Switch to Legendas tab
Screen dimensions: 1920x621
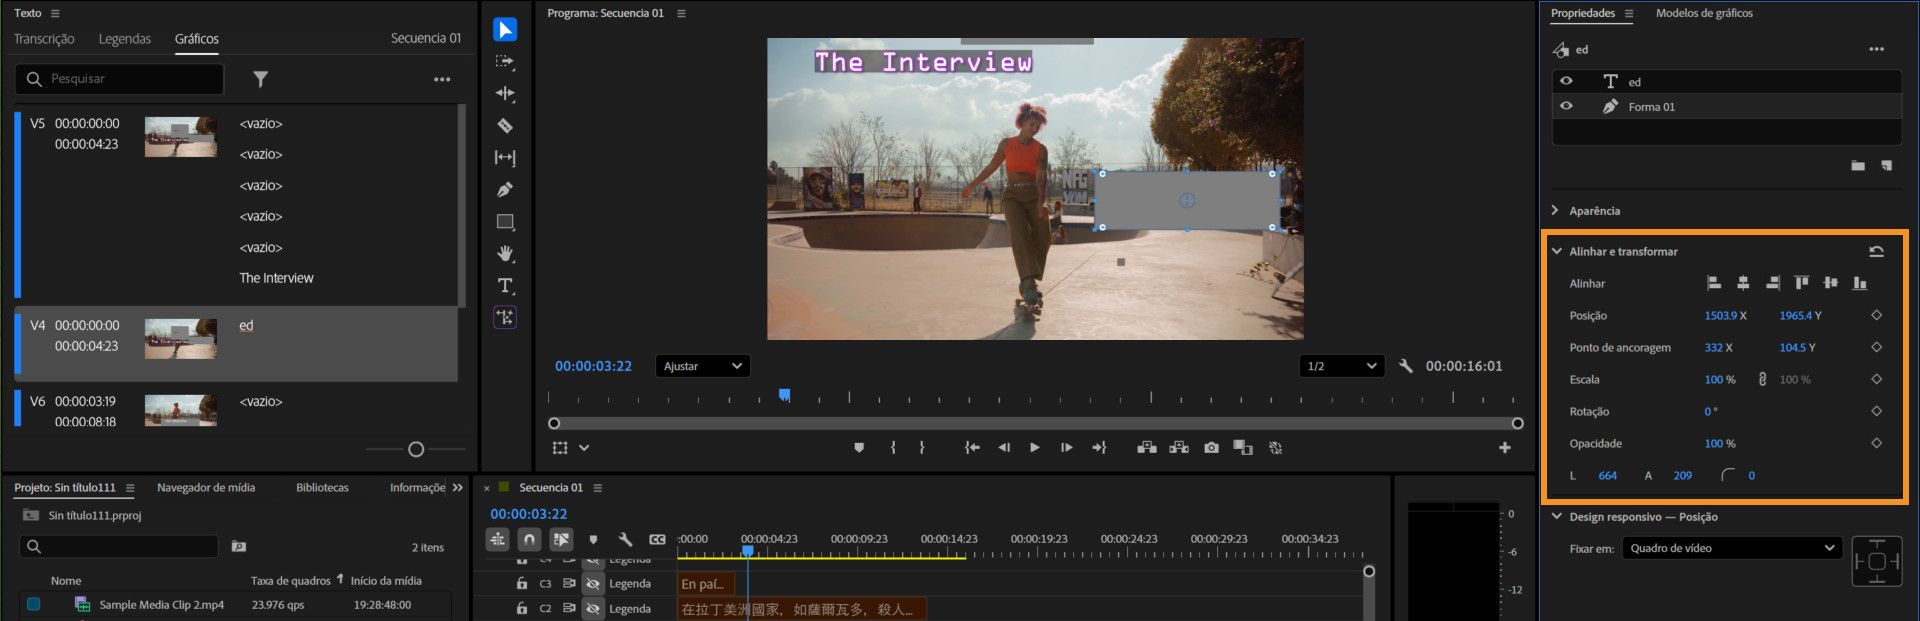[125, 39]
